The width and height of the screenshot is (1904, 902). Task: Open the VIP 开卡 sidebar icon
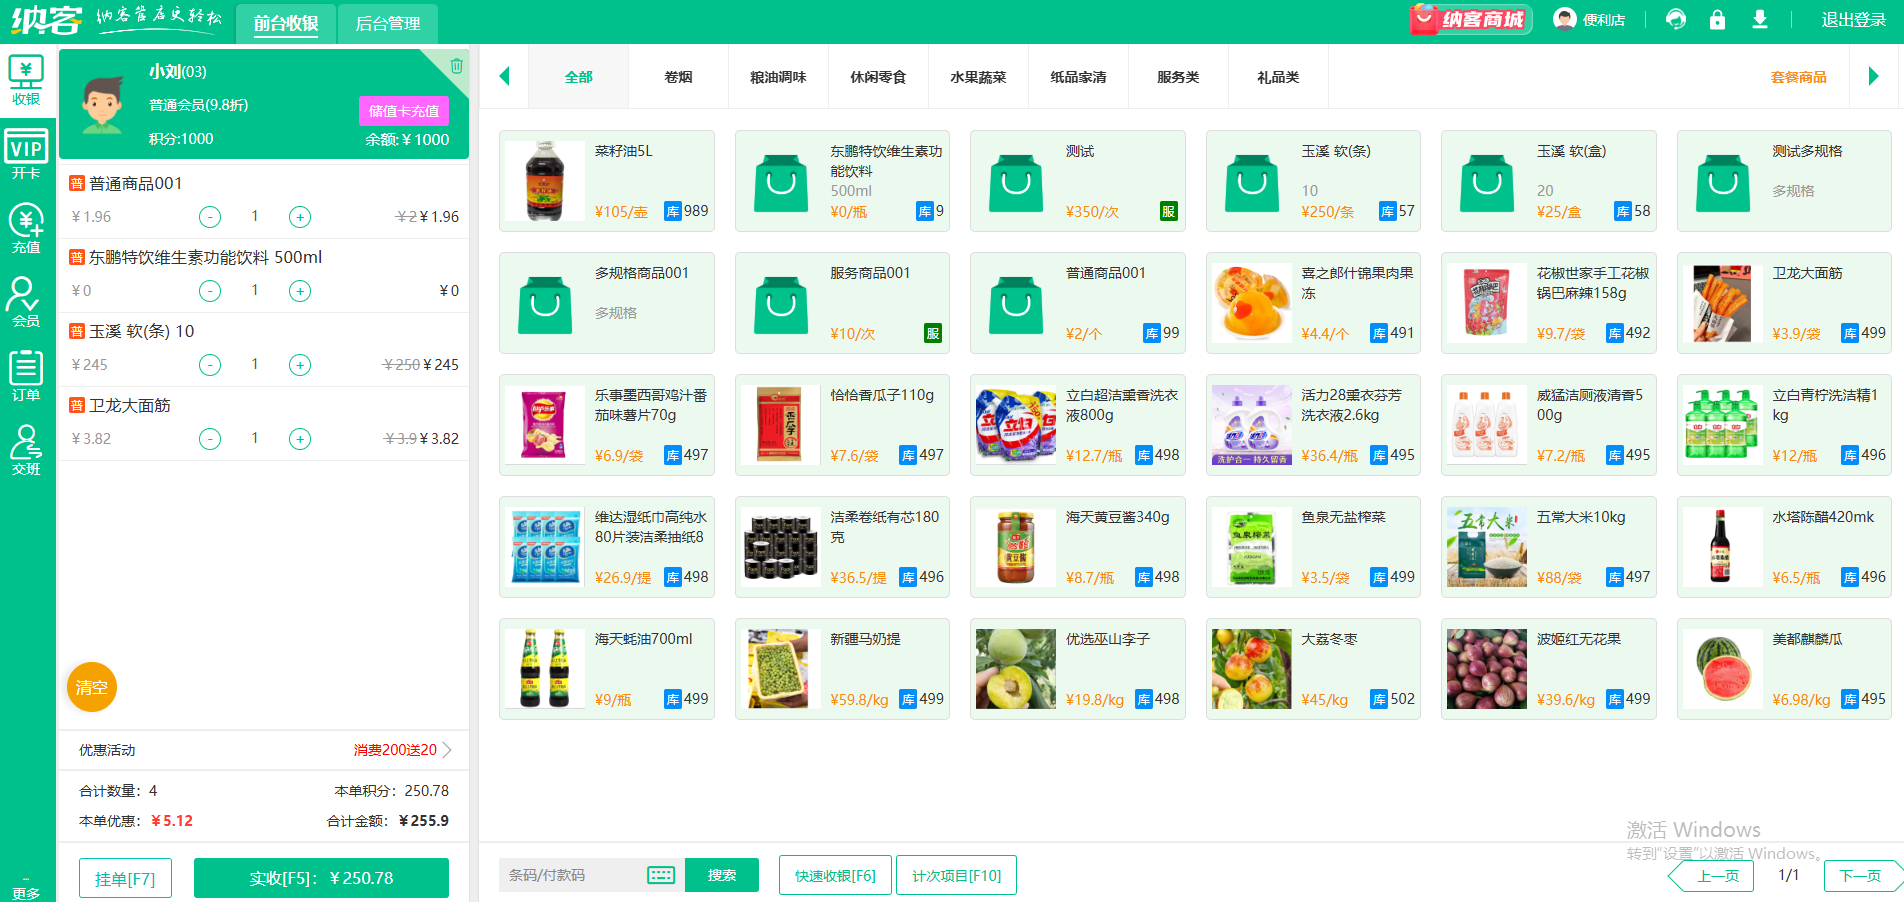(26, 154)
